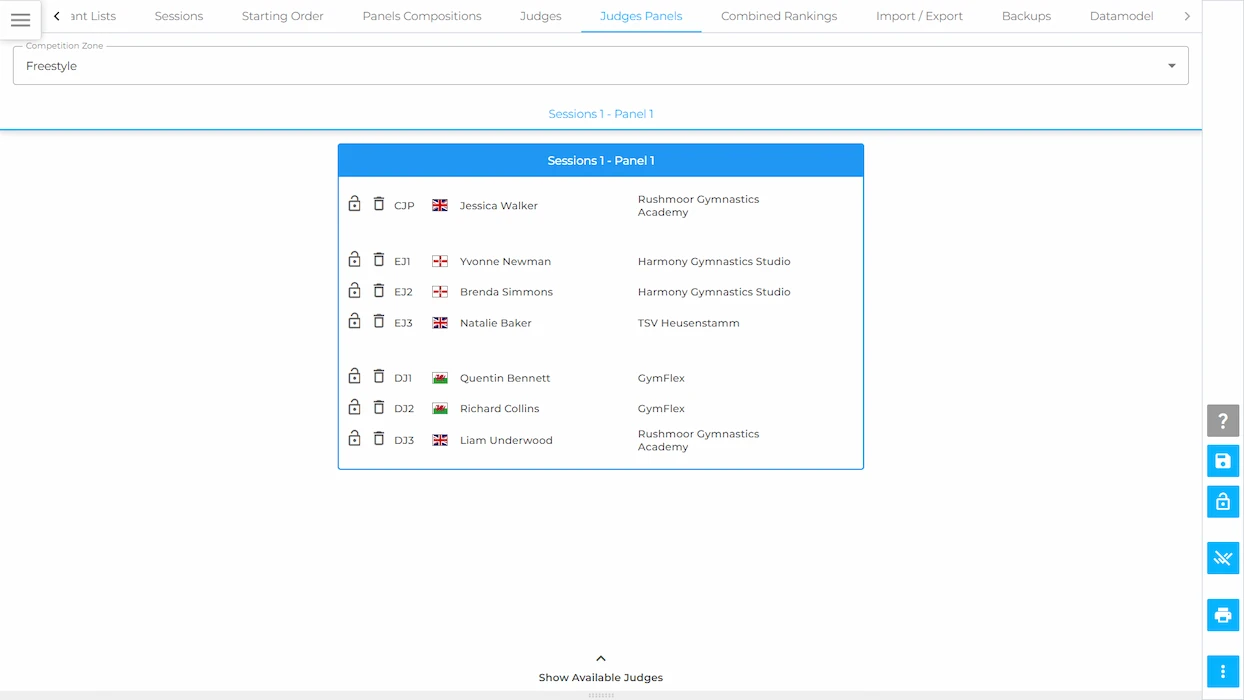
Task: Select the name Quentin Bennett
Action: 505,378
